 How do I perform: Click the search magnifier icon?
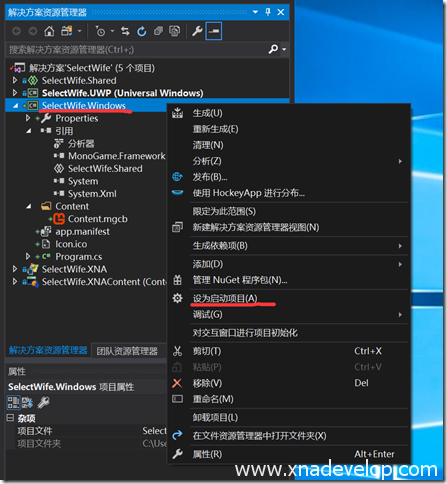(273, 49)
